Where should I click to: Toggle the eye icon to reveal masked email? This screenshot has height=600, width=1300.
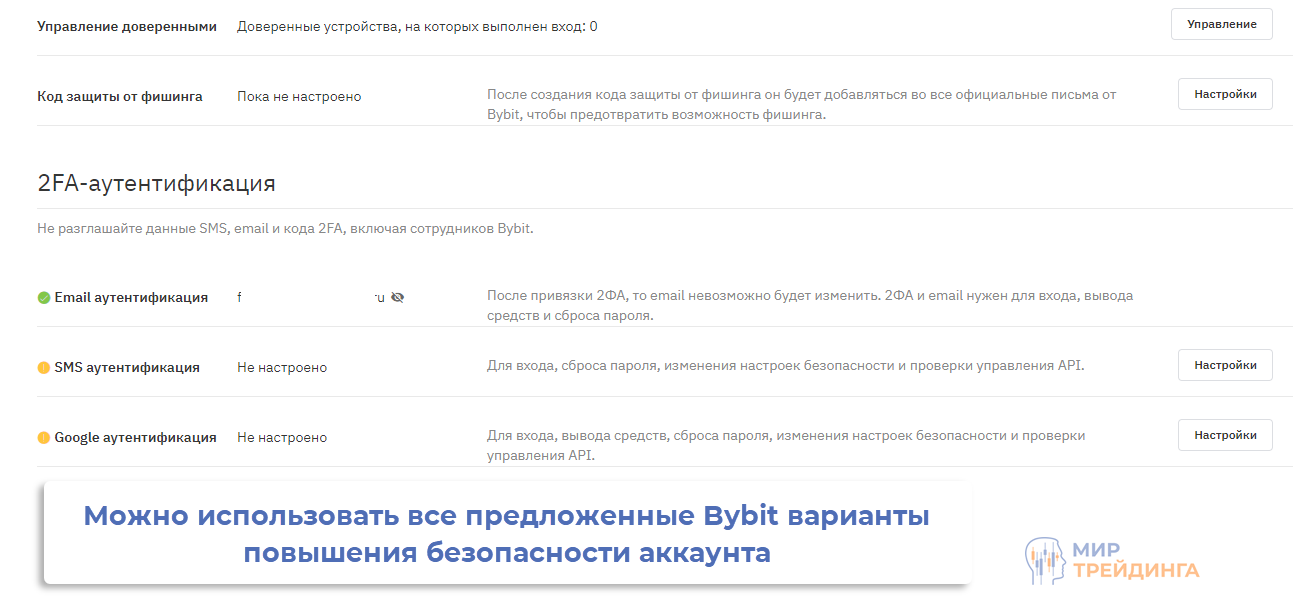pyautogui.click(x=397, y=297)
